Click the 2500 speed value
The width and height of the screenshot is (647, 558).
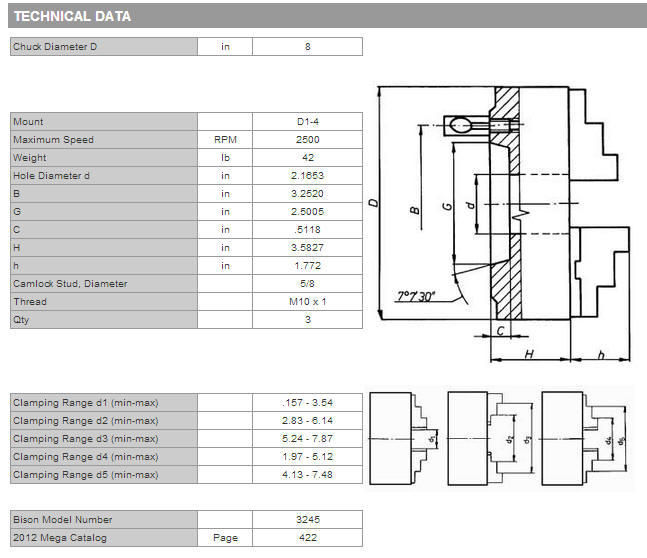tap(307, 140)
